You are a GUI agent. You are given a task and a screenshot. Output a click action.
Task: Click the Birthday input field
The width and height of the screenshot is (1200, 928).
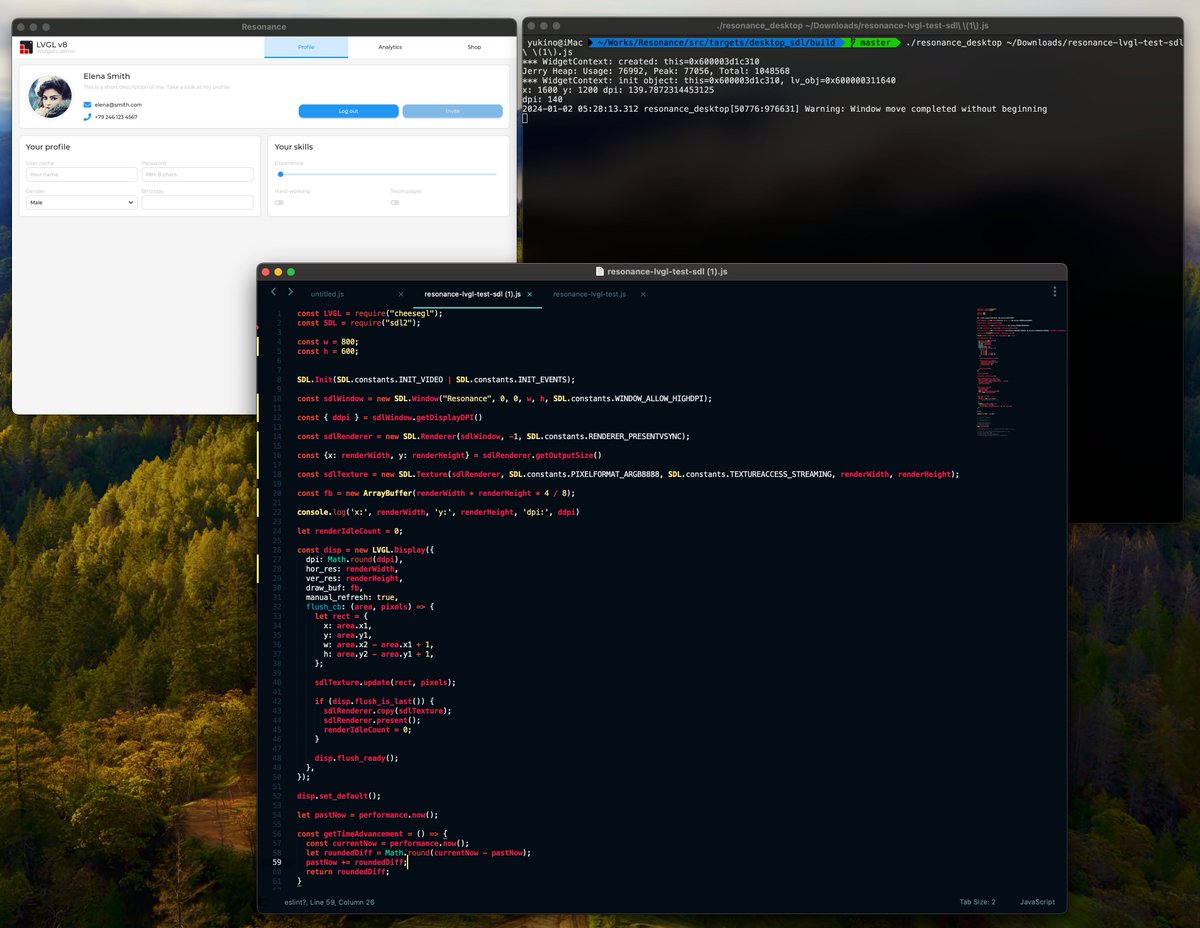[x=197, y=202]
